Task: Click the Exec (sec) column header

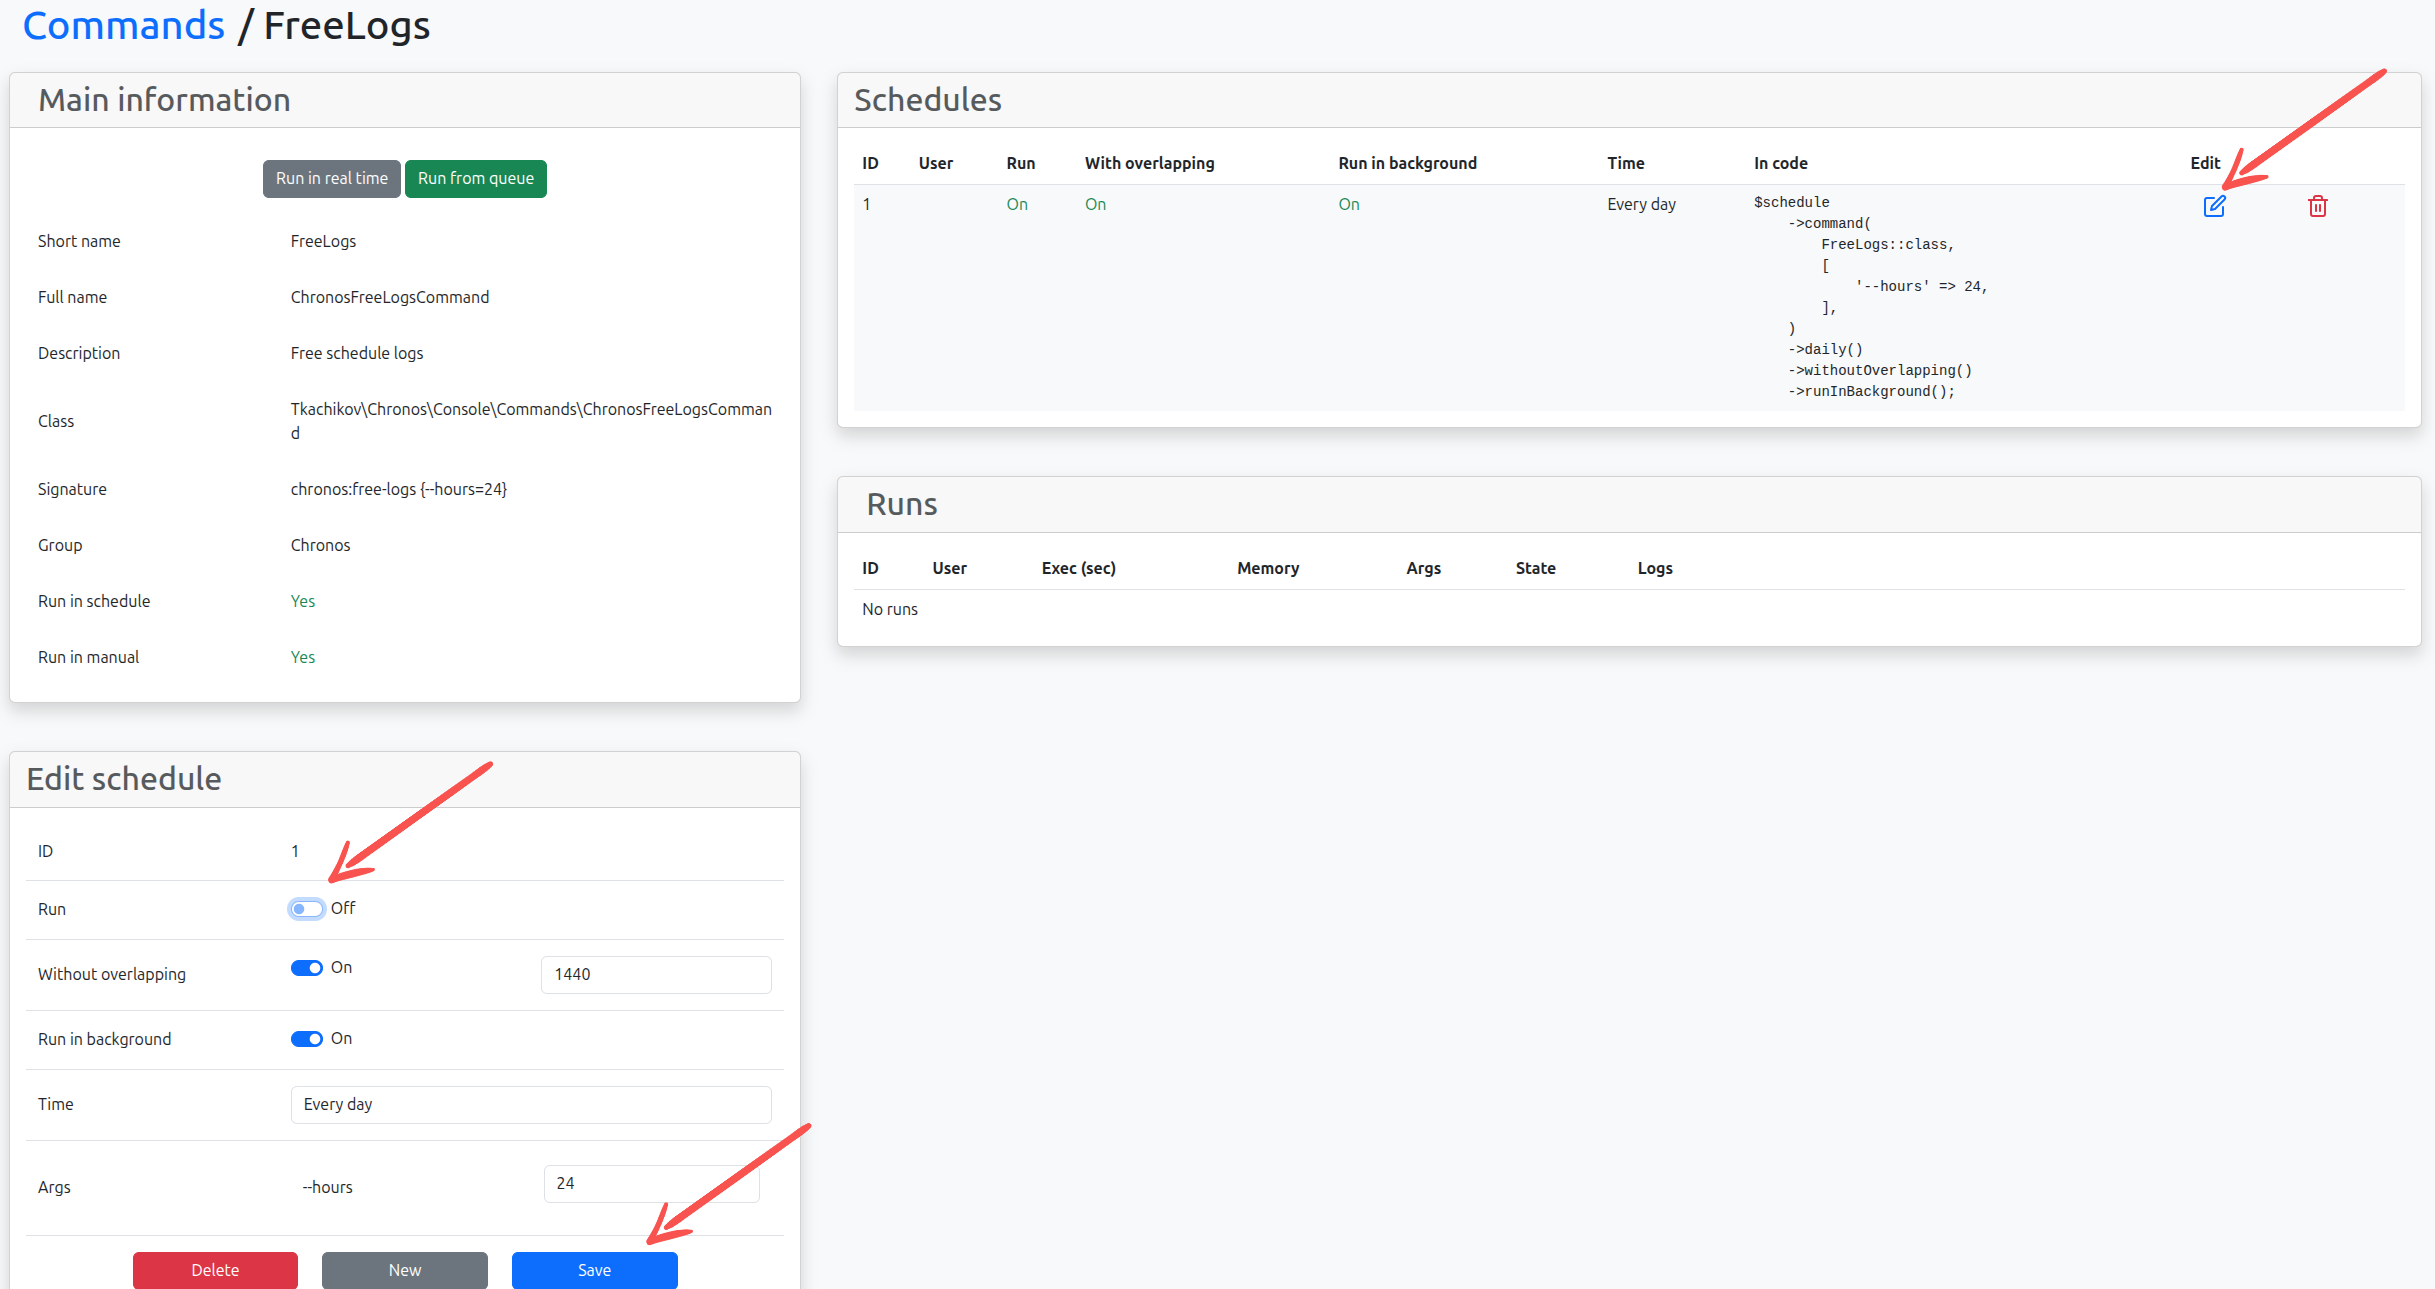Action: click(1078, 568)
